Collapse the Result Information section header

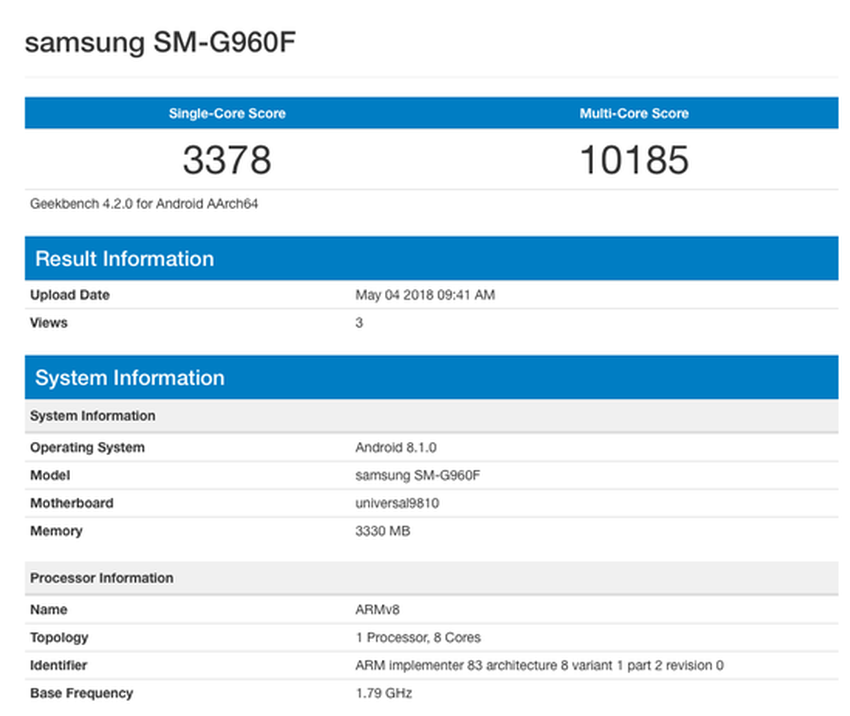(124, 258)
